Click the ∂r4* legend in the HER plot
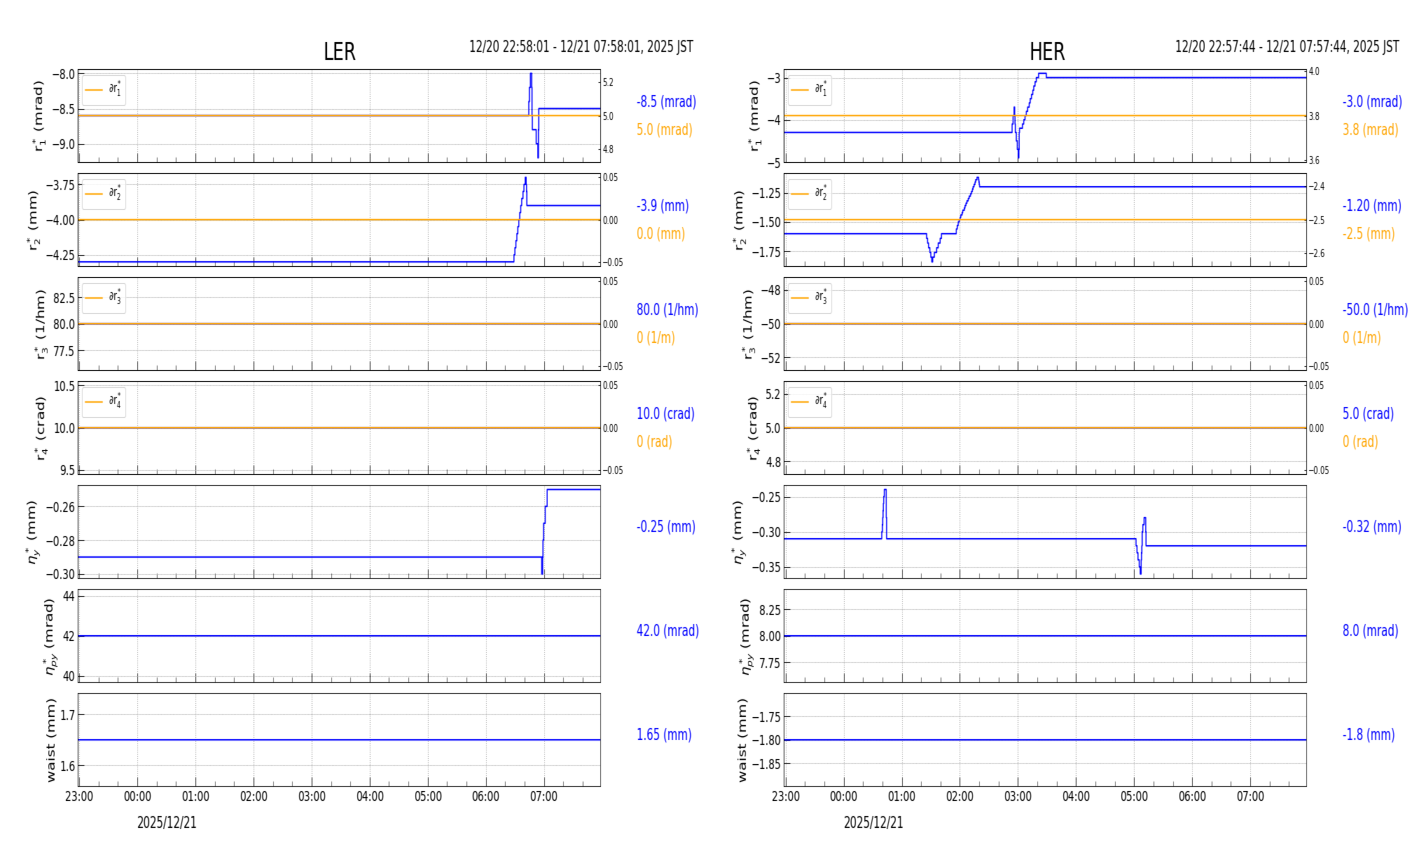 [x=810, y=402]
